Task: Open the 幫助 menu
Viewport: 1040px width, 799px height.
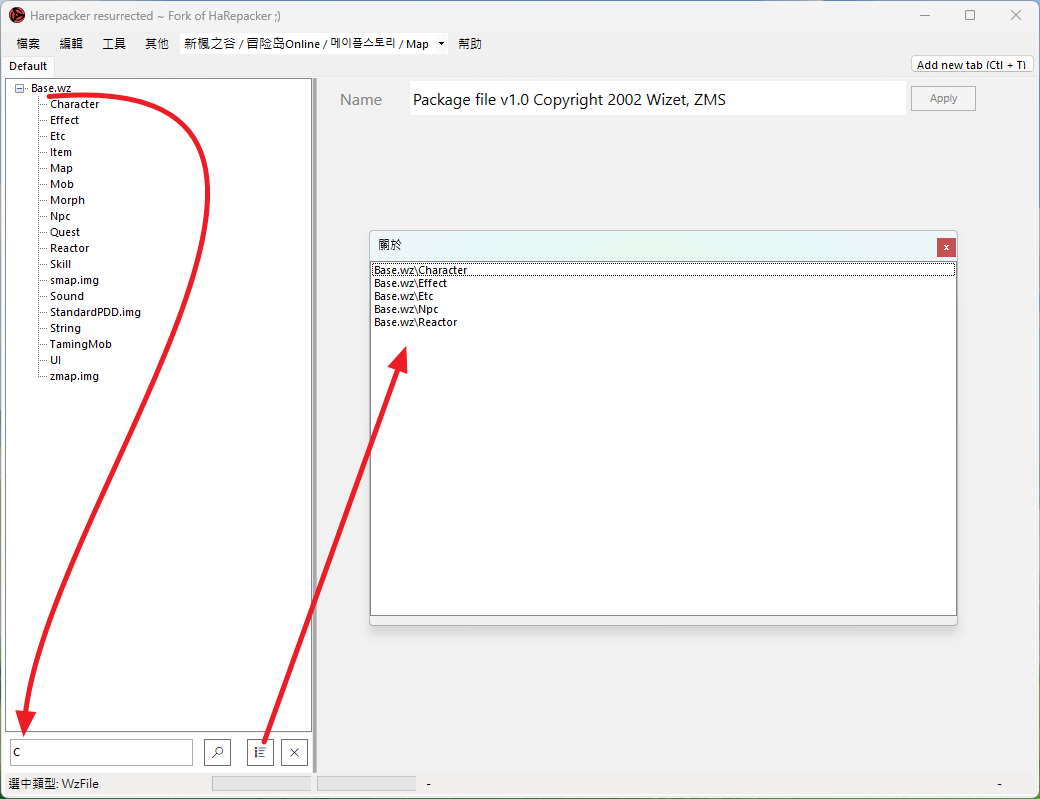Action: [x=470, y=44]
